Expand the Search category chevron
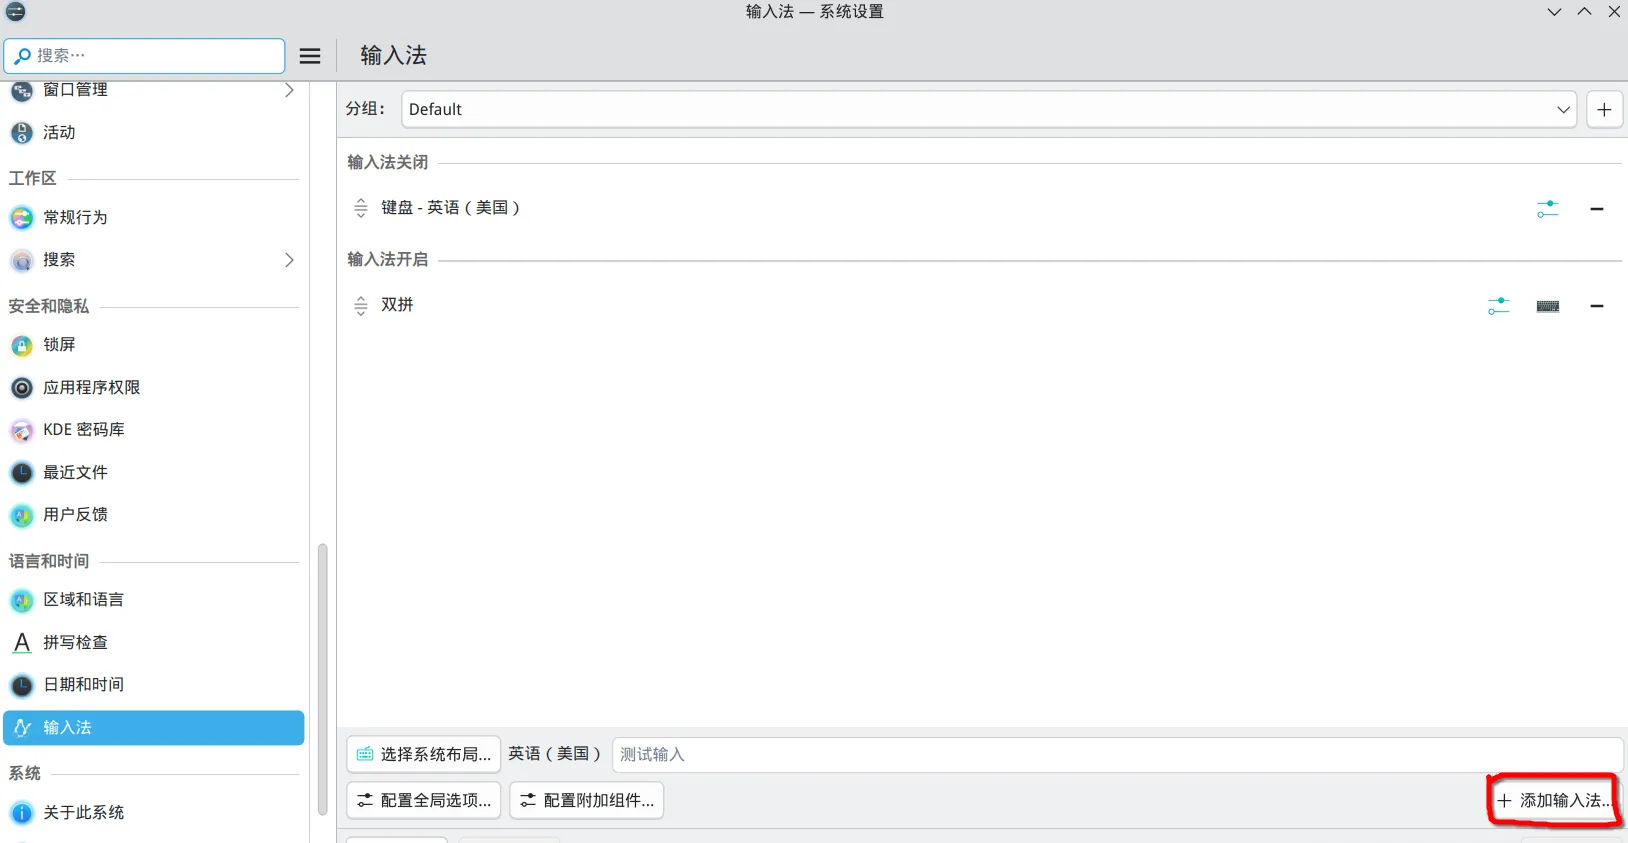1628x843 pixels. click(289, 260)
